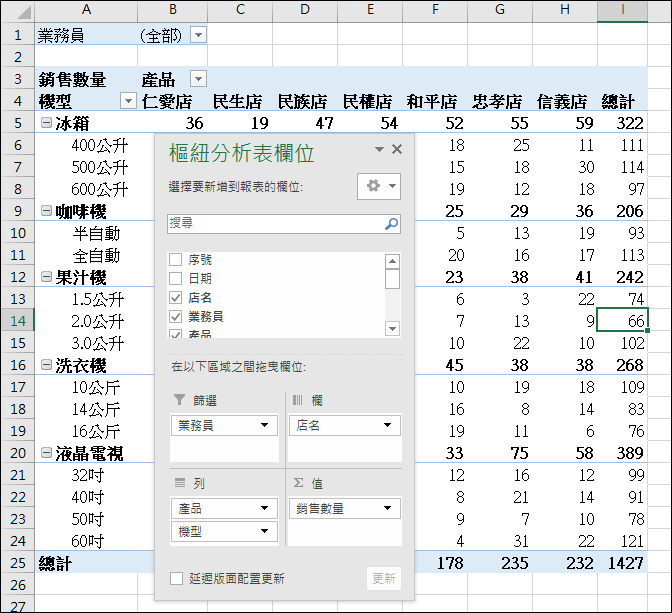Collapse the 洗衣機 group

(x=46, y=365)
